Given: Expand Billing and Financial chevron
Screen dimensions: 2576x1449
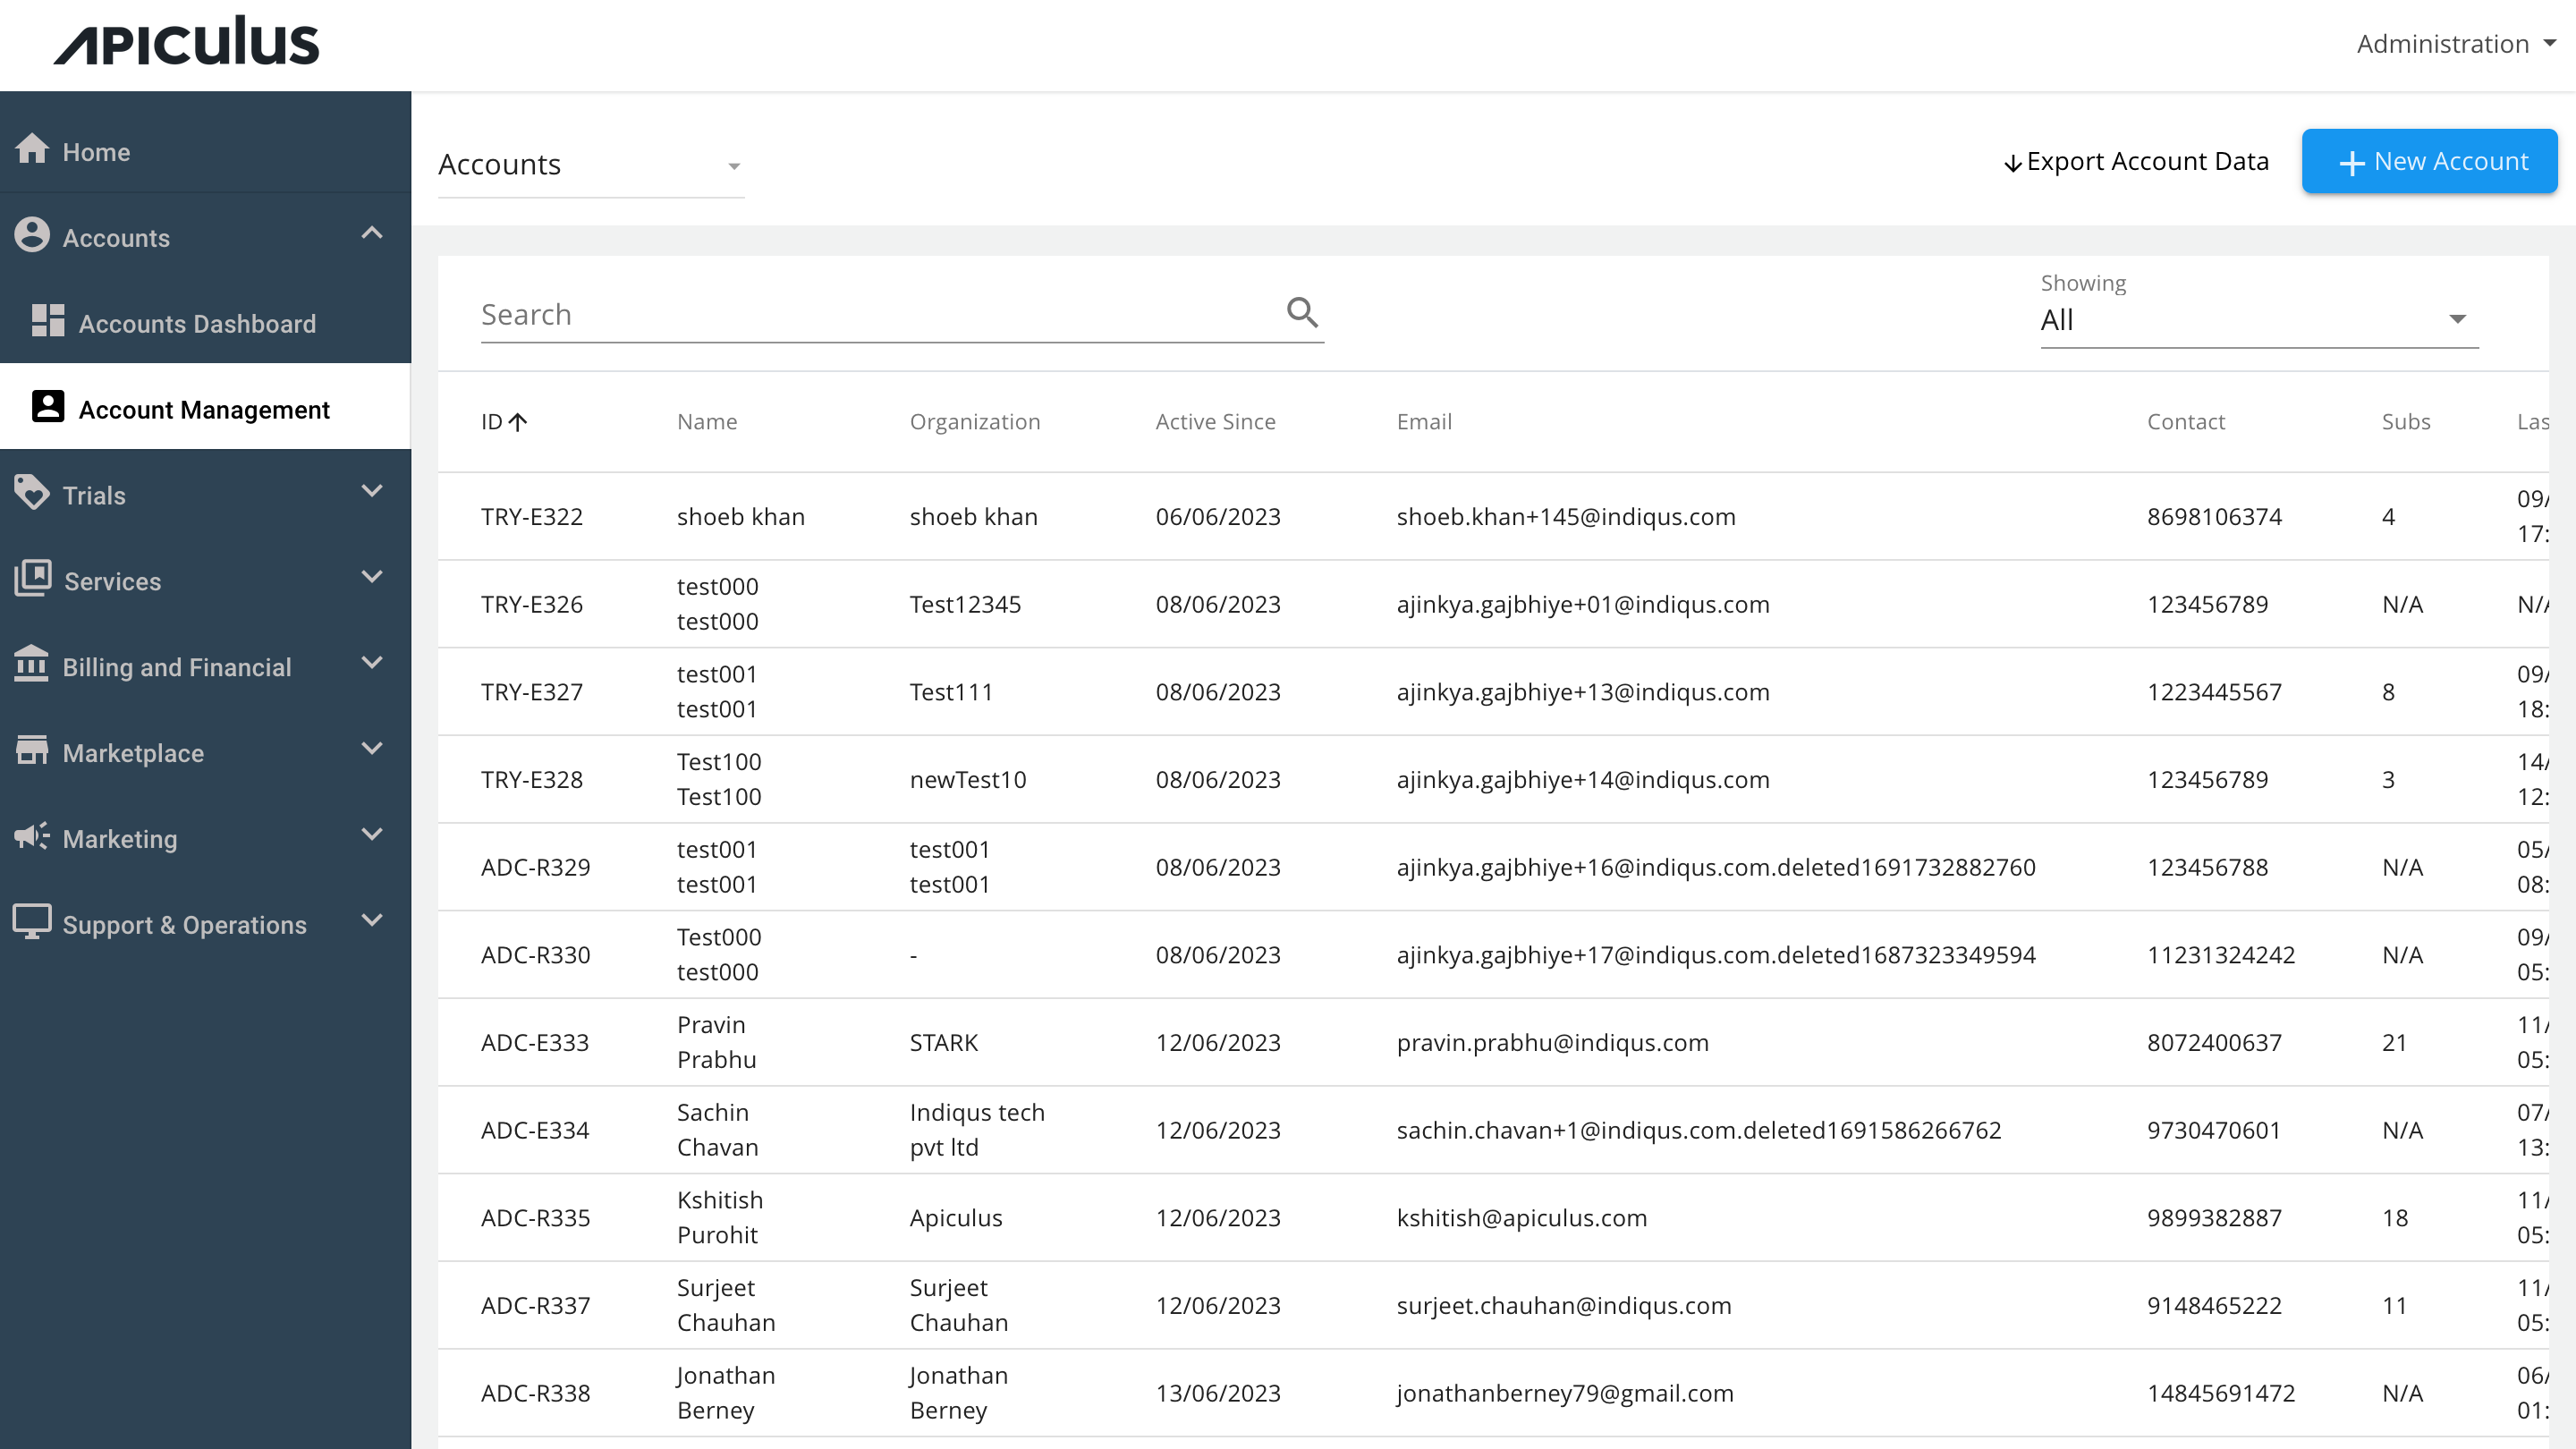Looking at the screenshot, I should click(x=372, y=664).
